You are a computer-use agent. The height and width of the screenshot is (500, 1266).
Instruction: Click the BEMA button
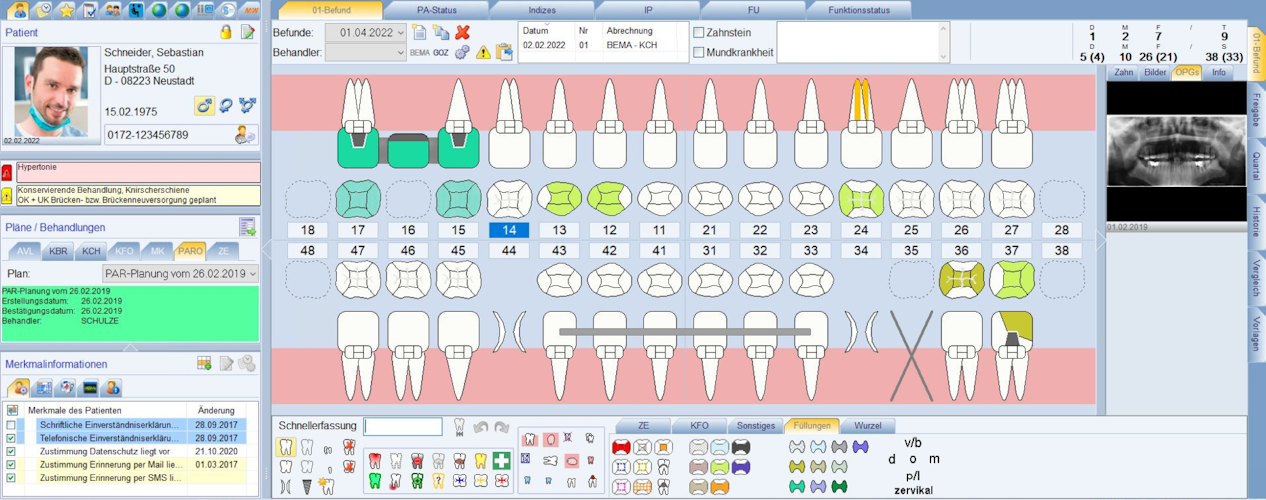coord(419,53)
